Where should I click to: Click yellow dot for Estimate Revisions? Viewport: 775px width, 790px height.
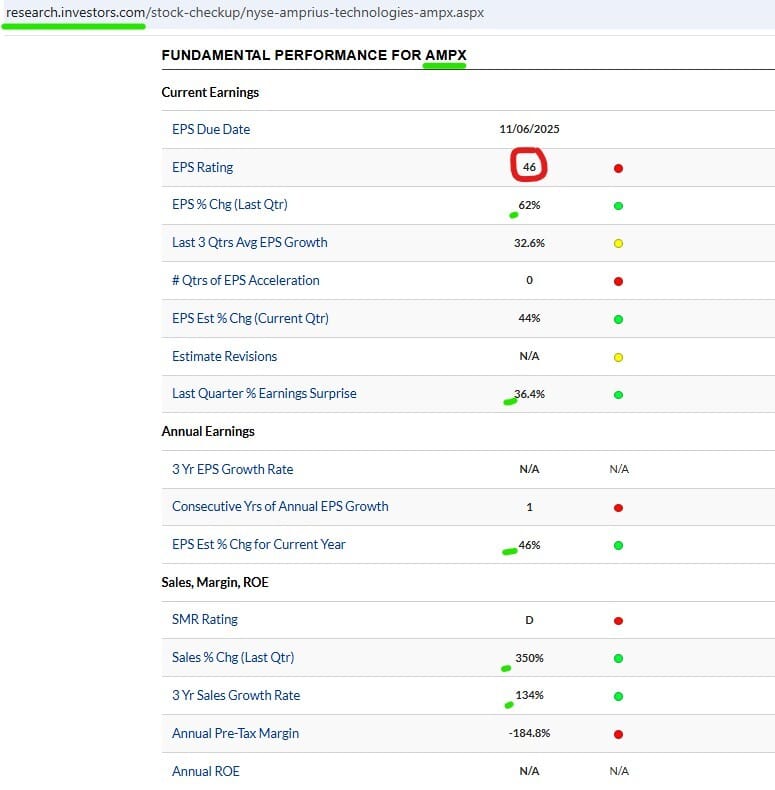coord(618,358)
